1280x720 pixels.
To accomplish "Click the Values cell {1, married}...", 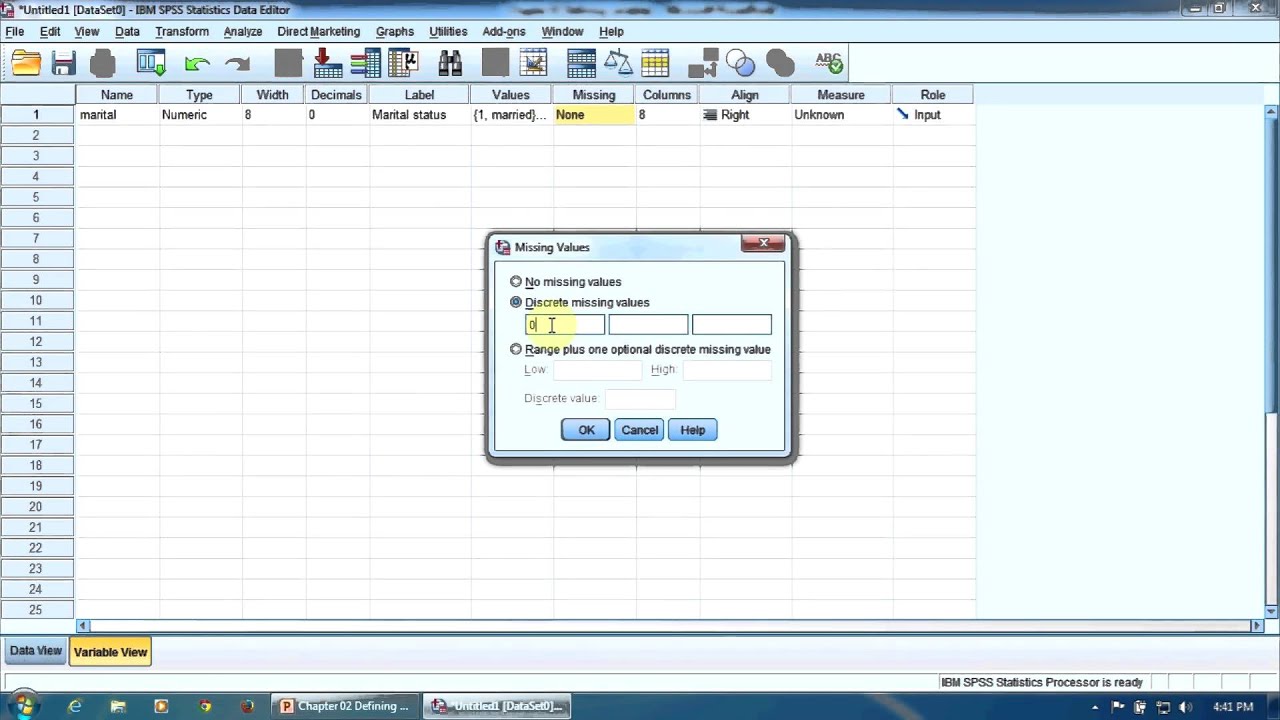I will click(x=511, y=115).
